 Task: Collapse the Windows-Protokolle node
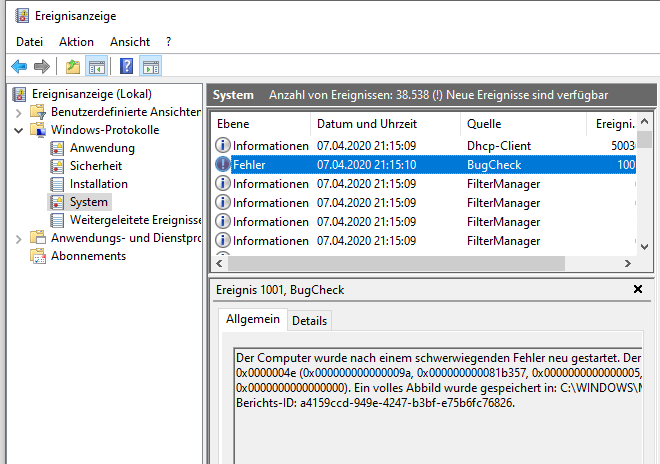[19, 131]
